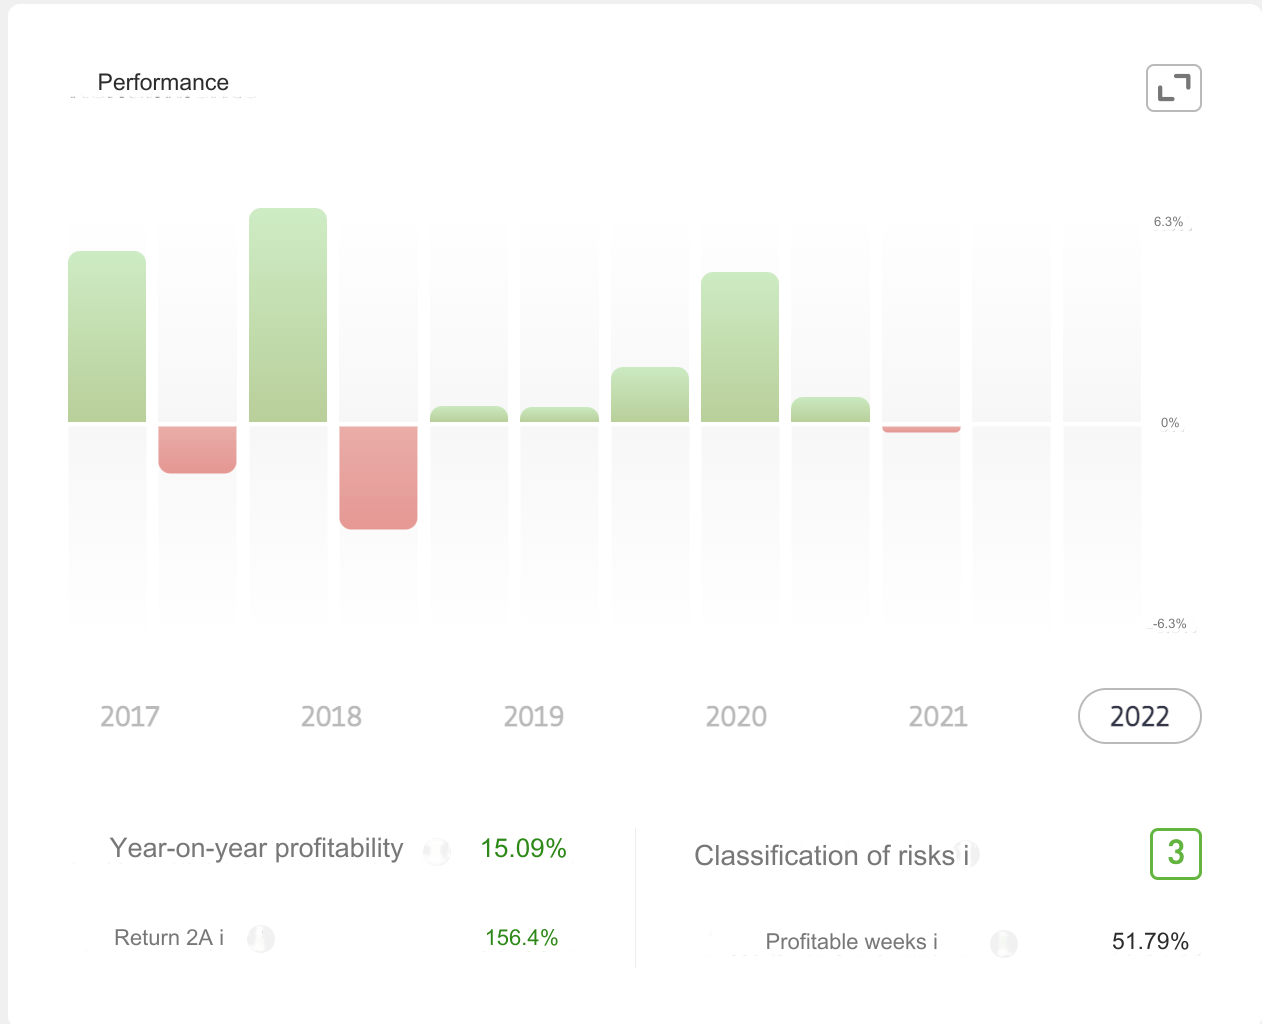Click the 15.09% profitability value

[x=523, y=849]
